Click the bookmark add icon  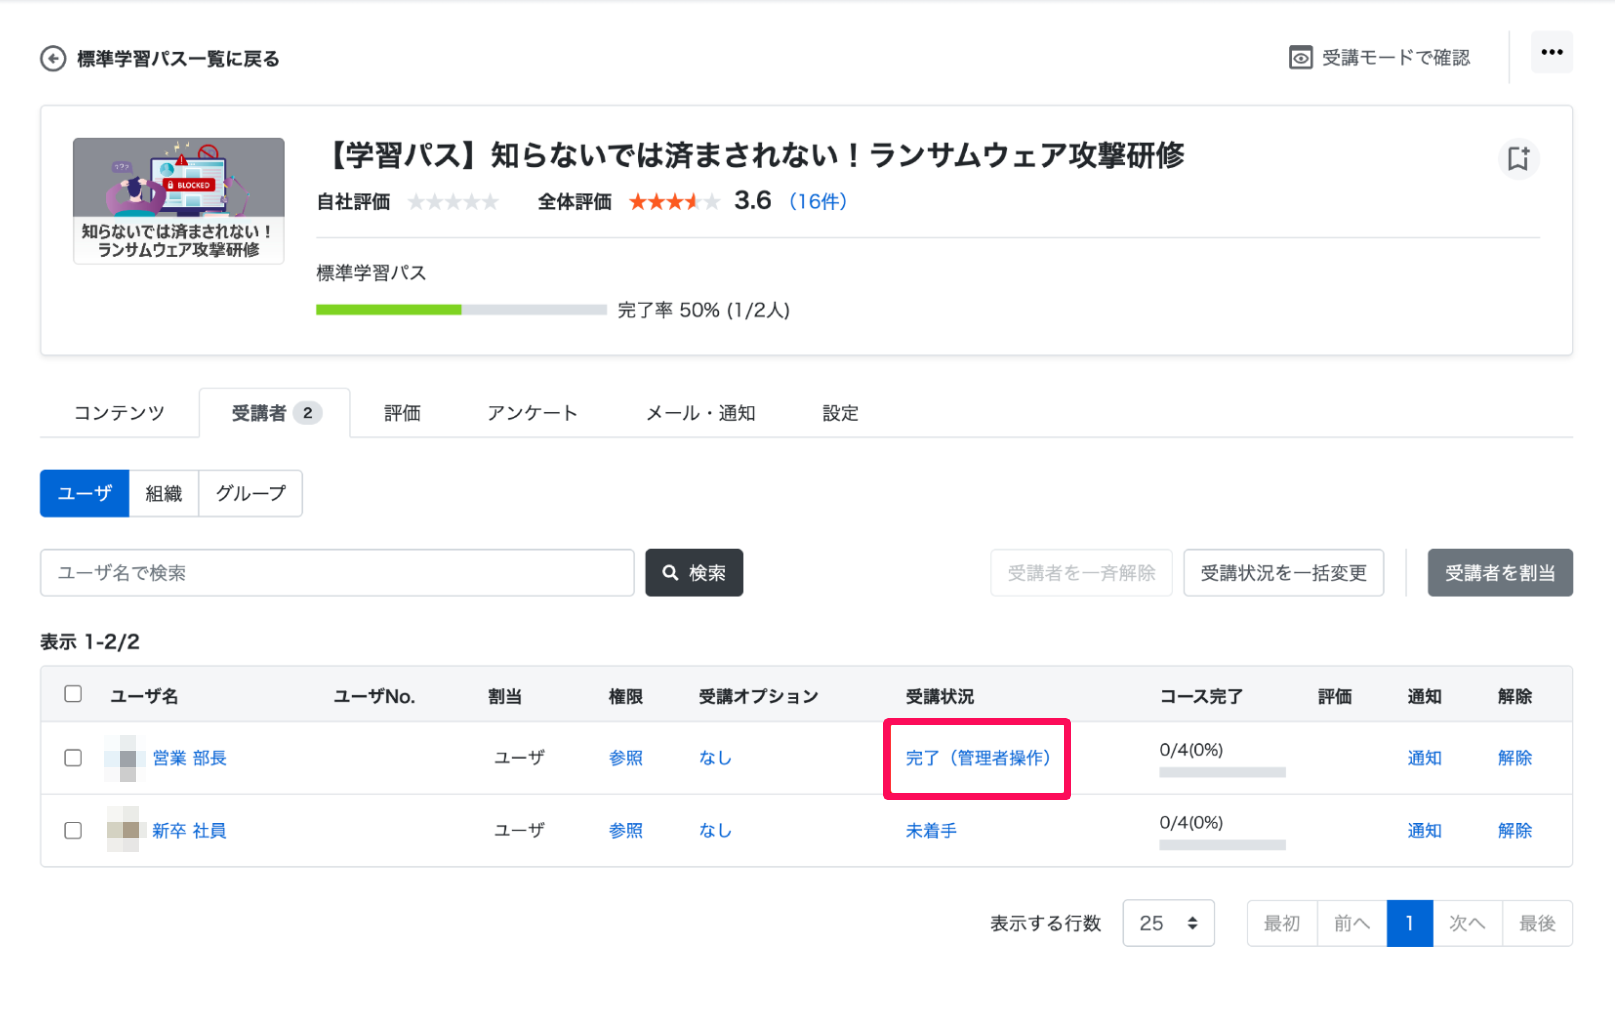click(x=1518, y=158)
